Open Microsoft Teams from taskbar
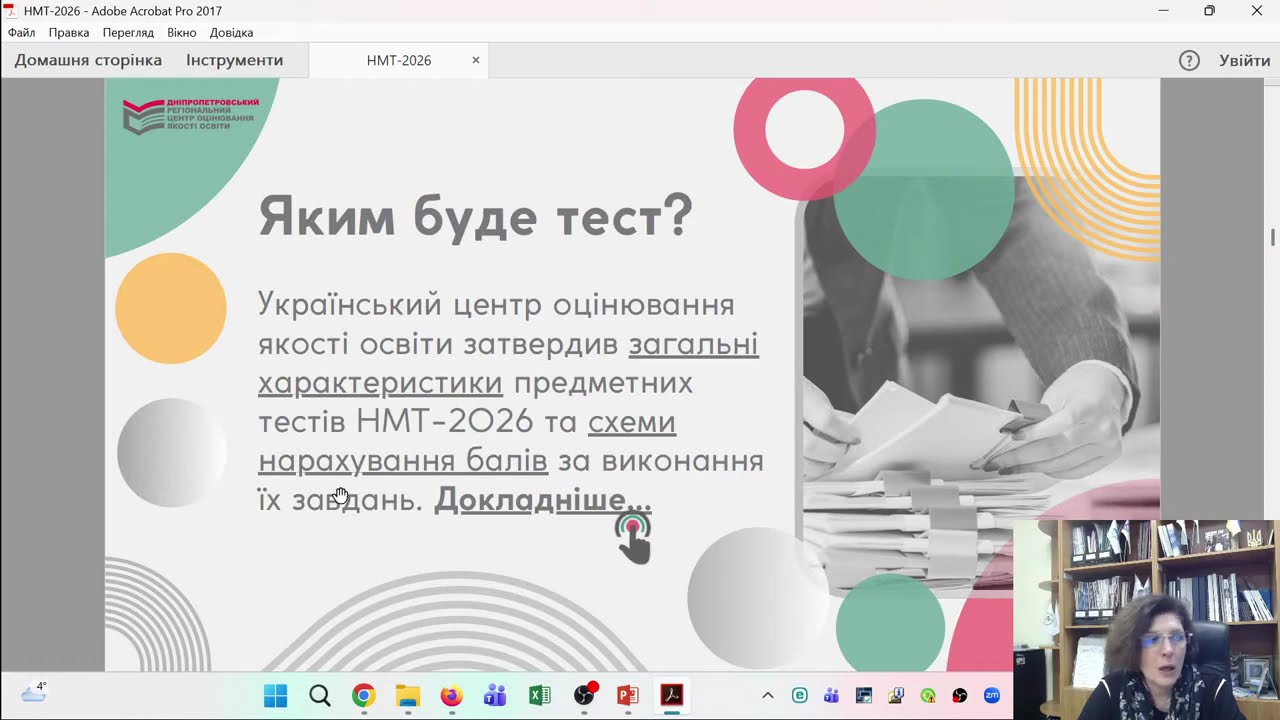This screenshot has width=1280, height=720. pyautogui.click(x=495, y=695)
